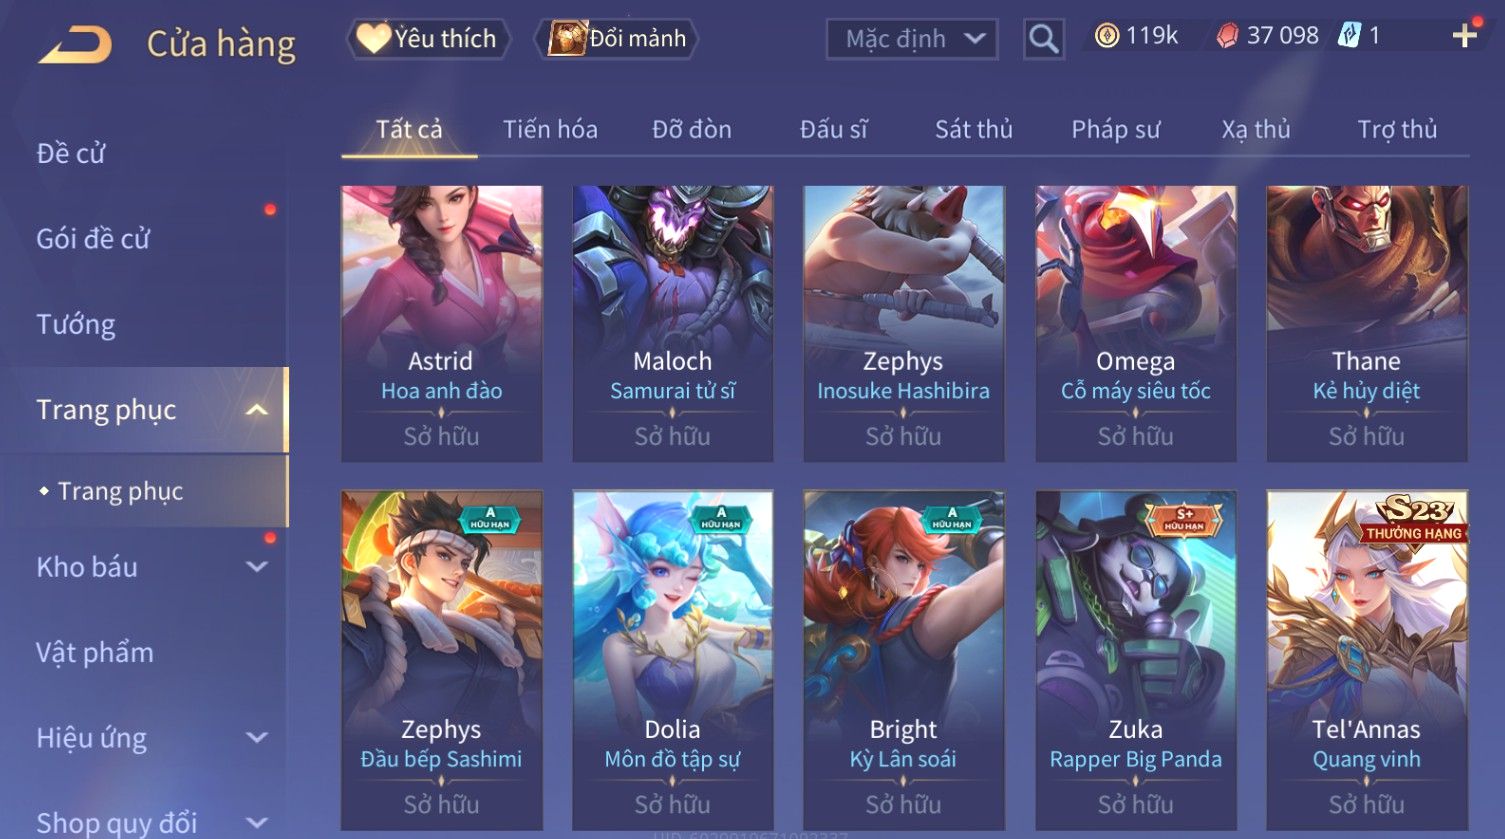1505x839 pixels.
Task: Click the gold coin currency icon
Action: pos(1106,37)
